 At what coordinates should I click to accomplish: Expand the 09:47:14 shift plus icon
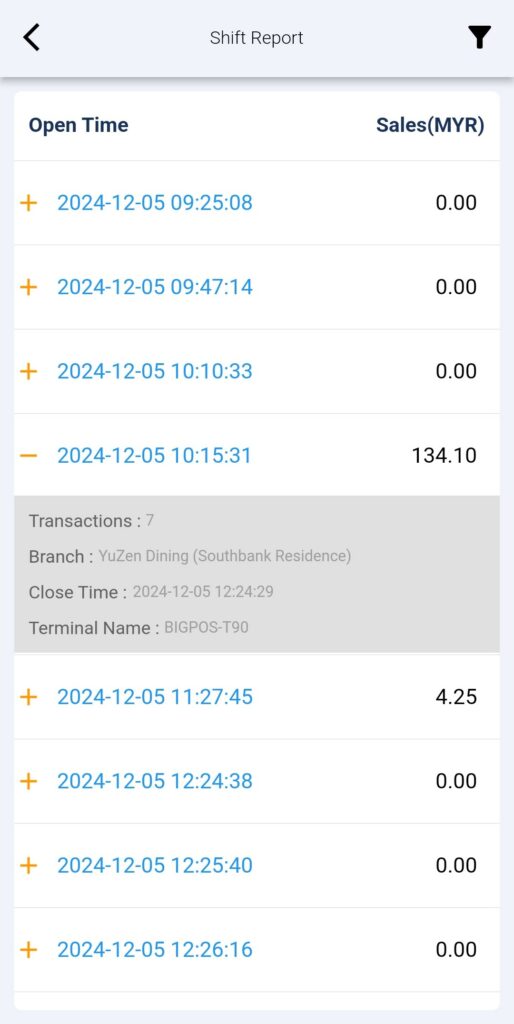coord(28,287)
